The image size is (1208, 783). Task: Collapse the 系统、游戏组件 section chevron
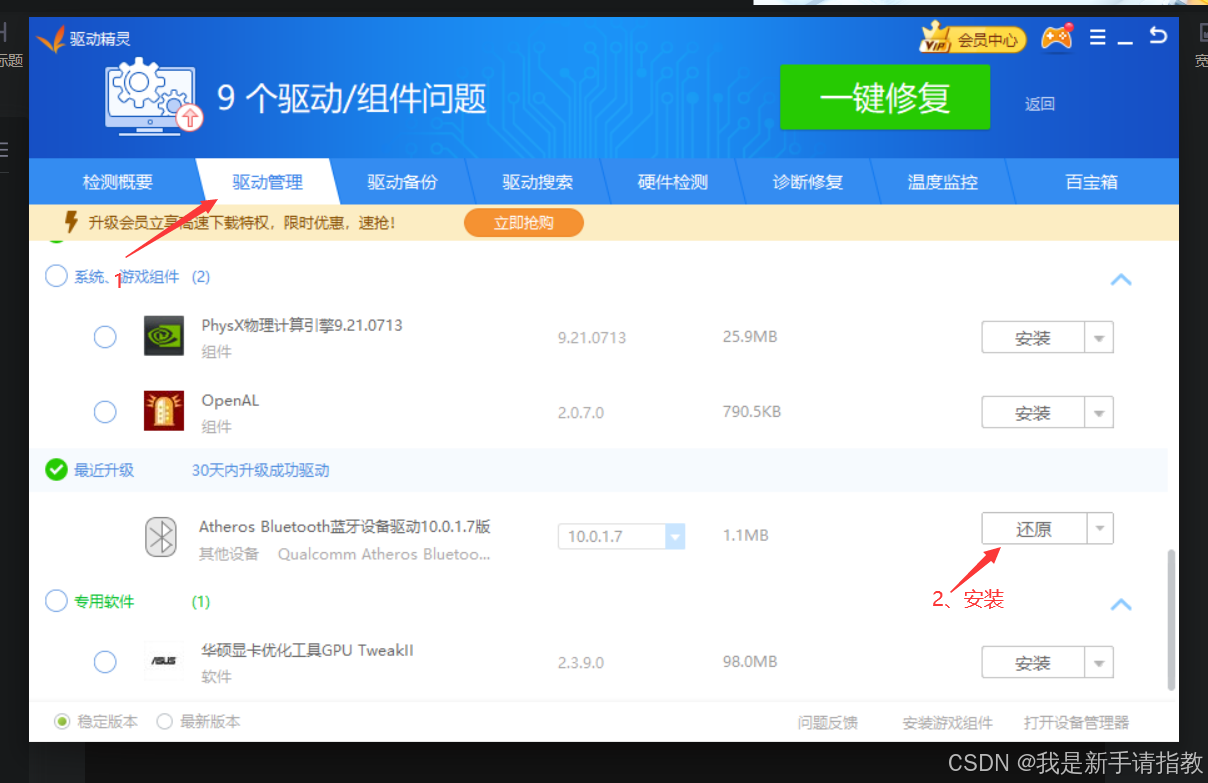tap(1121, 279)
